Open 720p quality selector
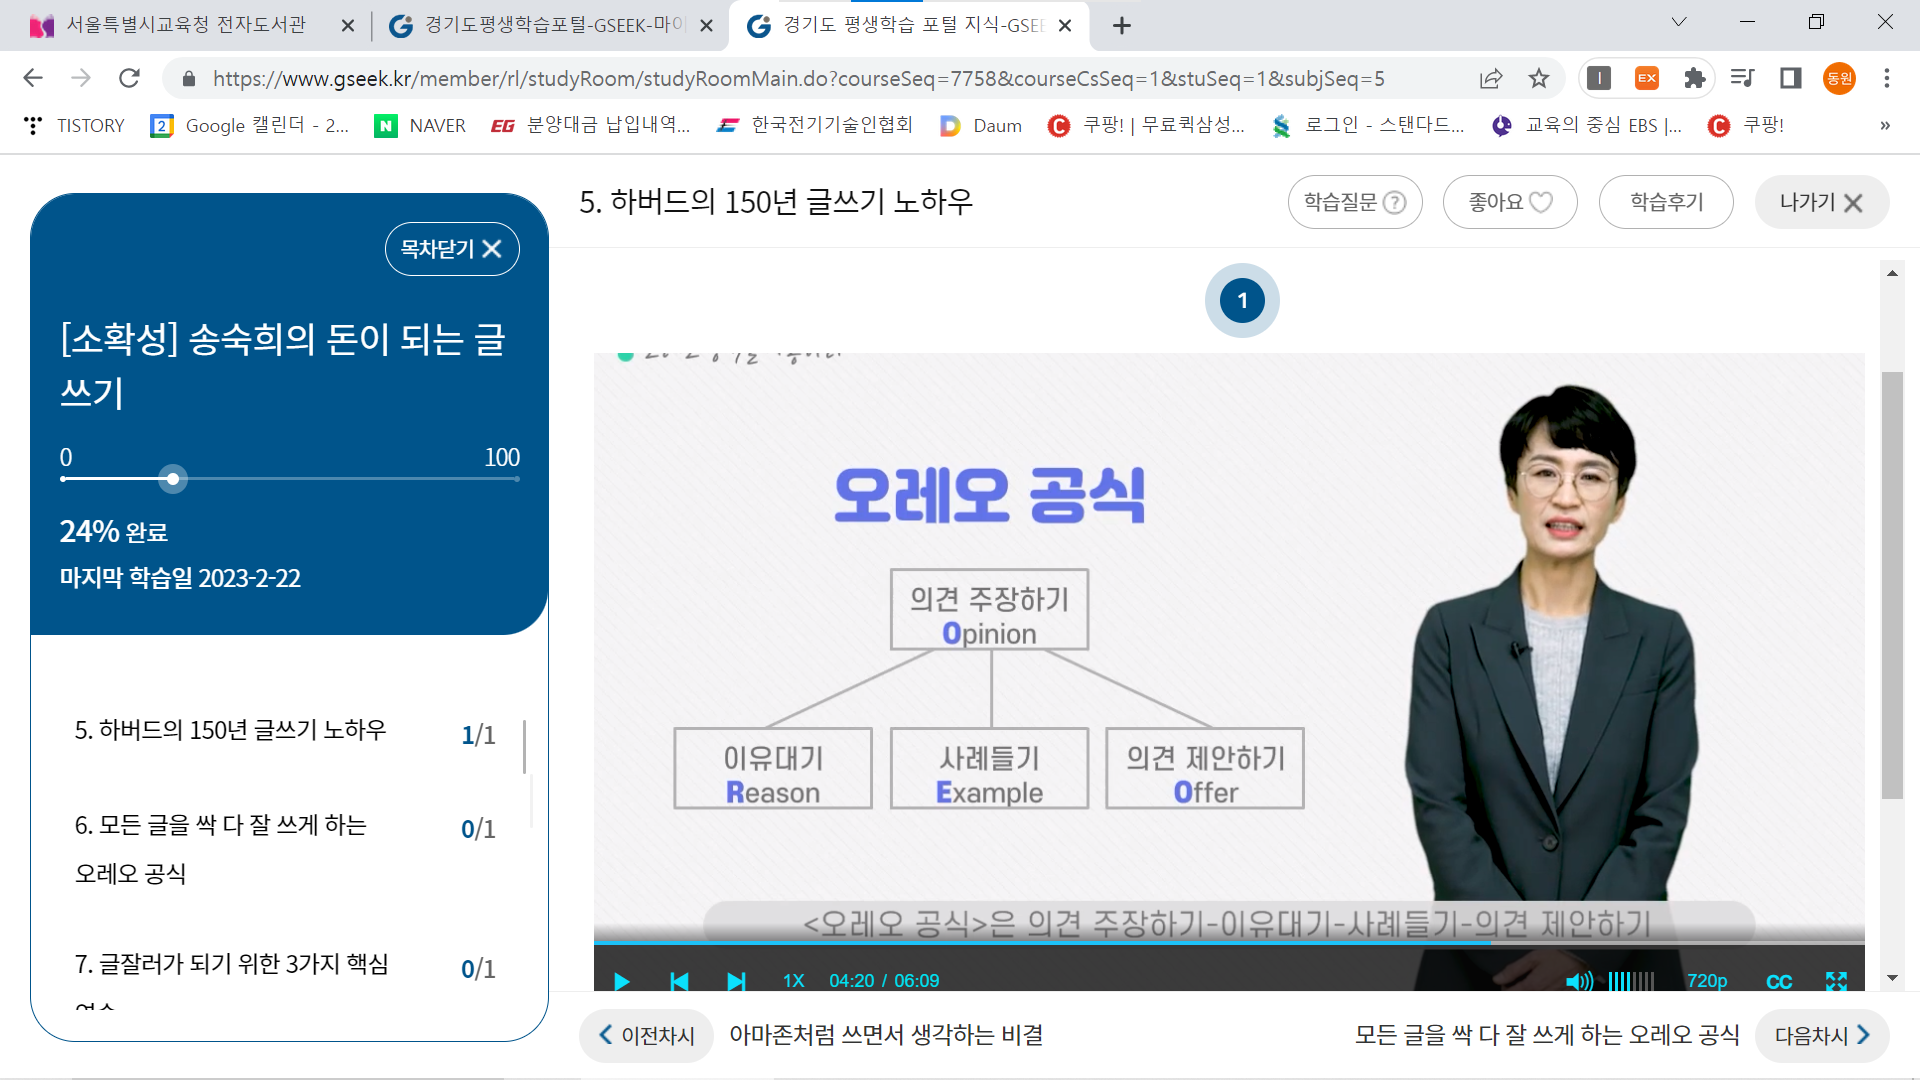 pos(1706,981)
